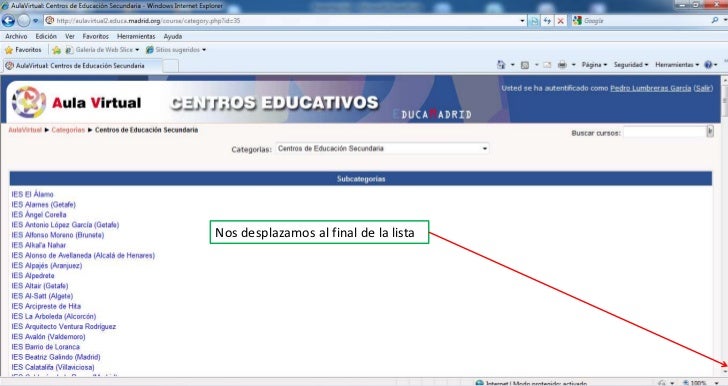Open the Edición menu
The height and width of the screenshot is (386, 728).
tap(46, 36)
